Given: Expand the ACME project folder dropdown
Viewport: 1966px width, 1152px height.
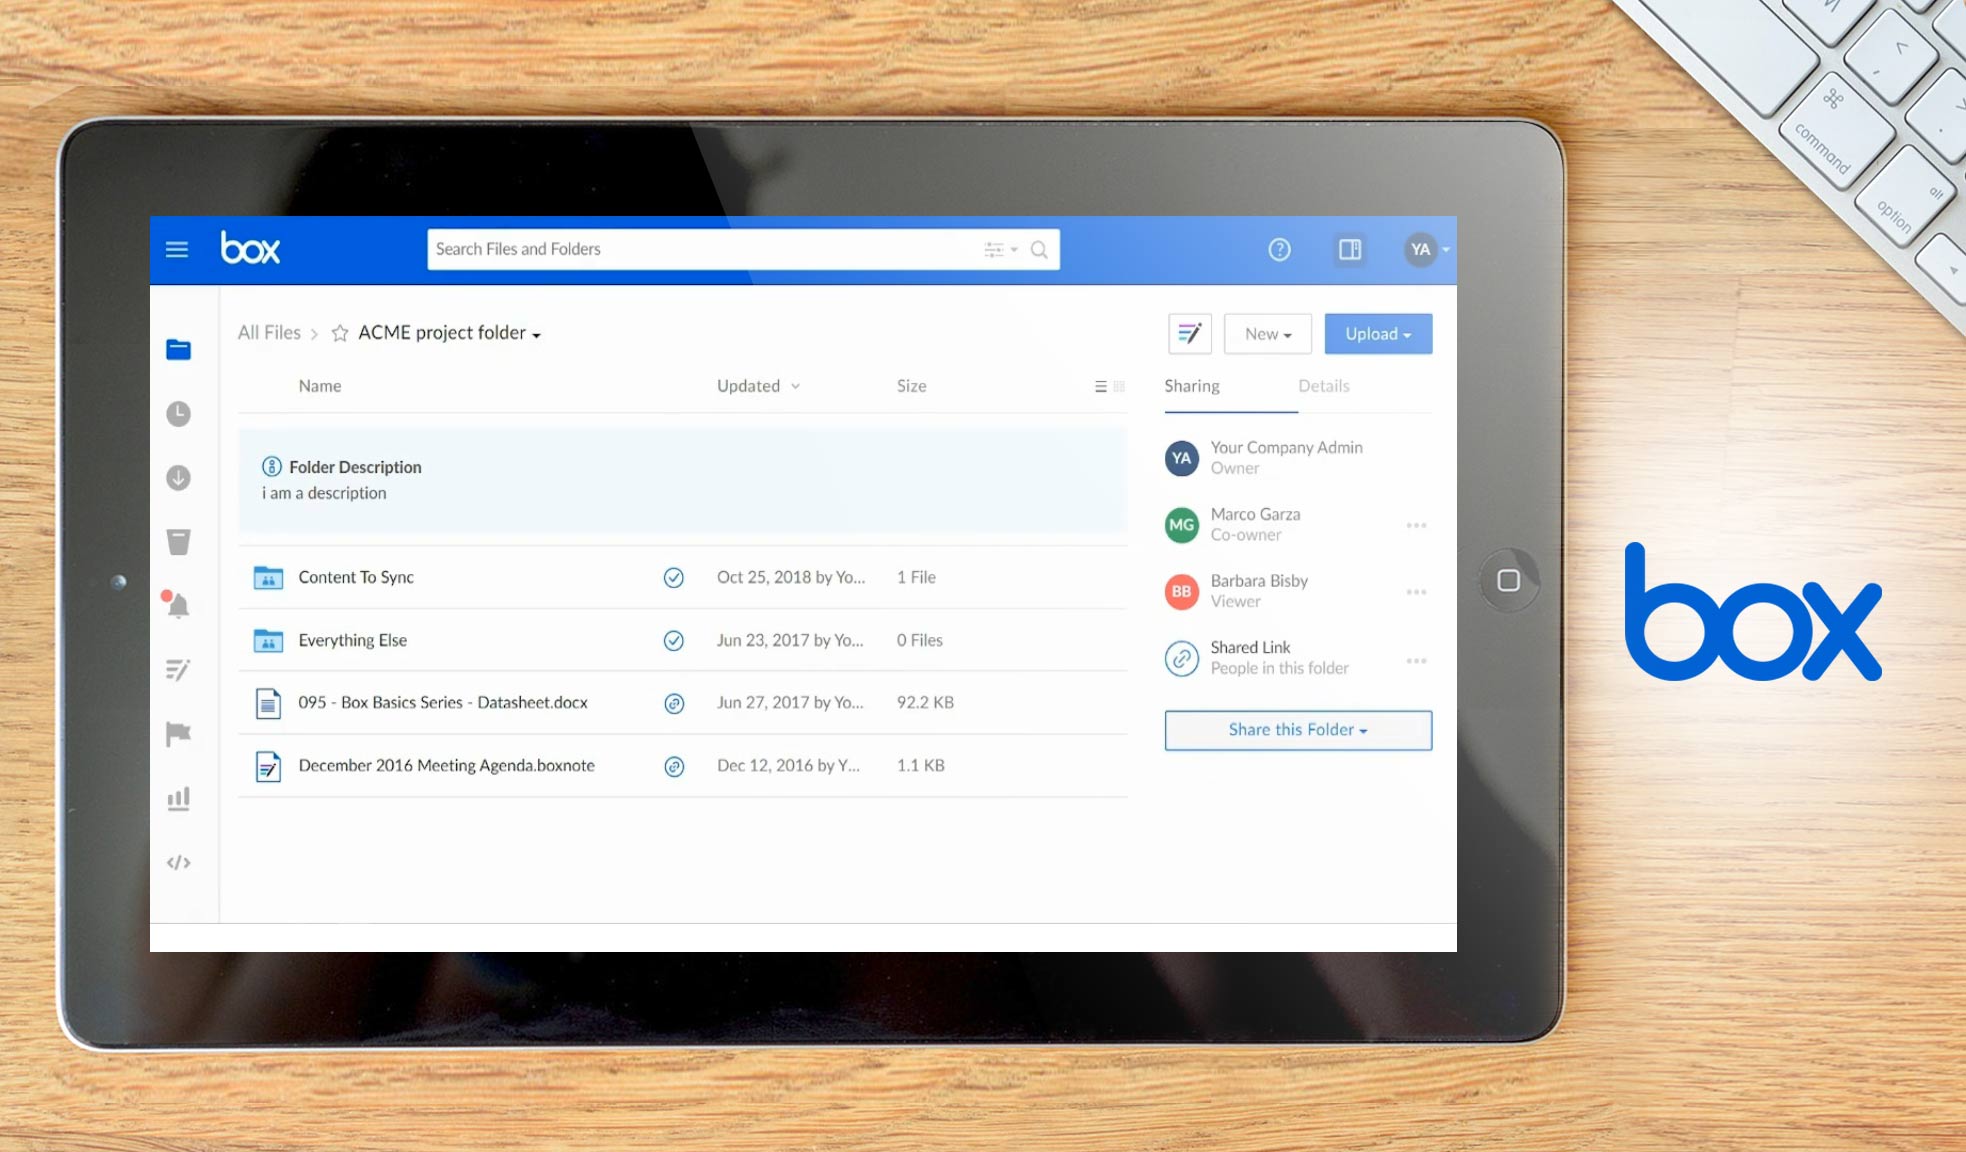Looking at the screenshot, I should click(537, 335).
